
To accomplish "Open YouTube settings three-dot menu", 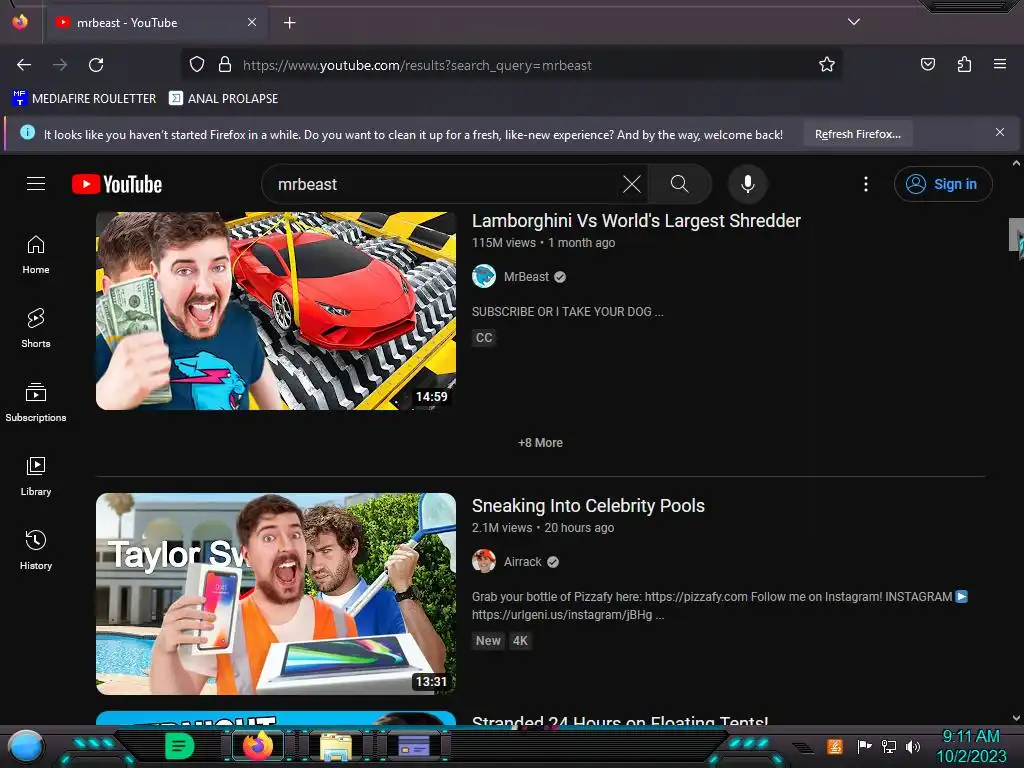I will point(866,184).
